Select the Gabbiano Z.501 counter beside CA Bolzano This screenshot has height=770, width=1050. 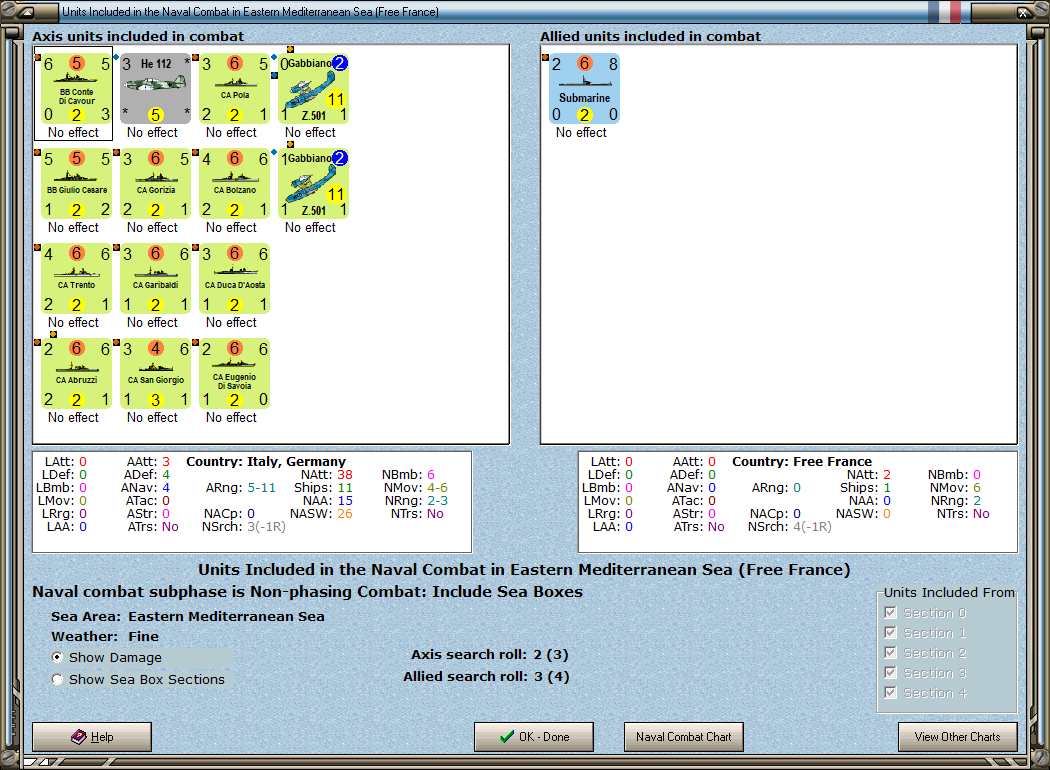pyautogui.click(x=313, y=183)
